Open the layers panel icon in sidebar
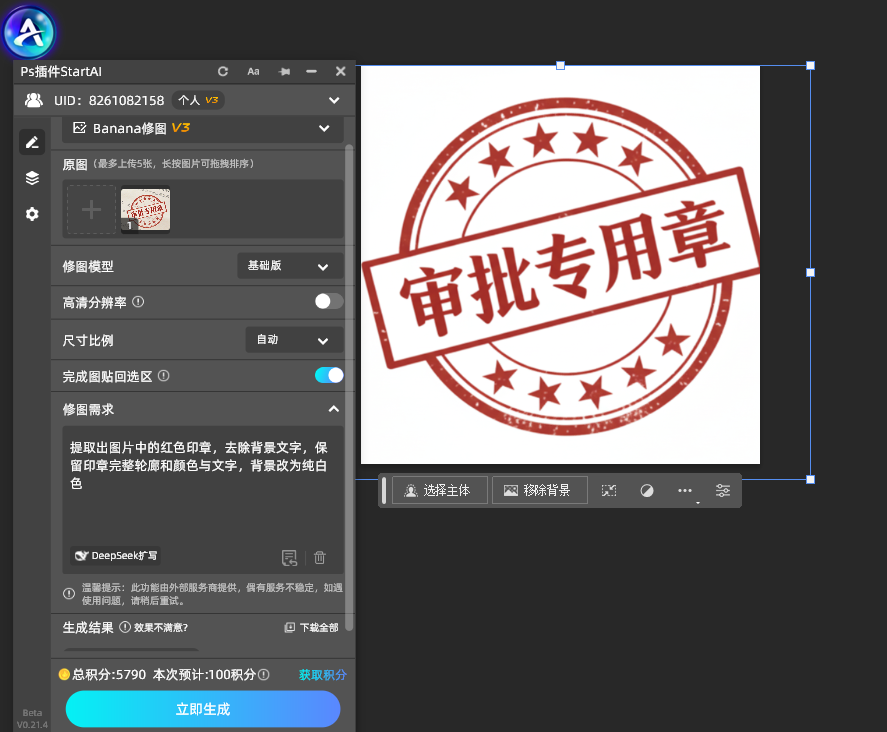Viewport: 887px width, 732px height. [x=31, y=178]
